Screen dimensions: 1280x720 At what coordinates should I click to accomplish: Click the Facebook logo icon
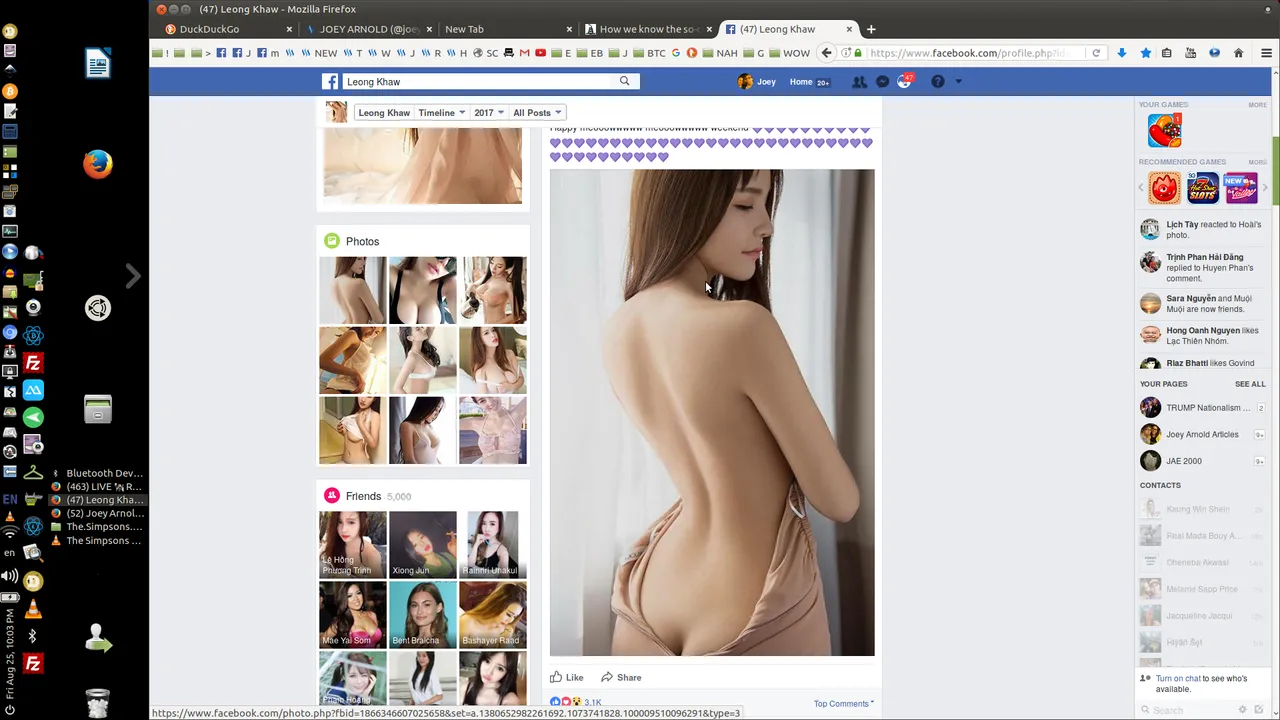click(330, 82)
